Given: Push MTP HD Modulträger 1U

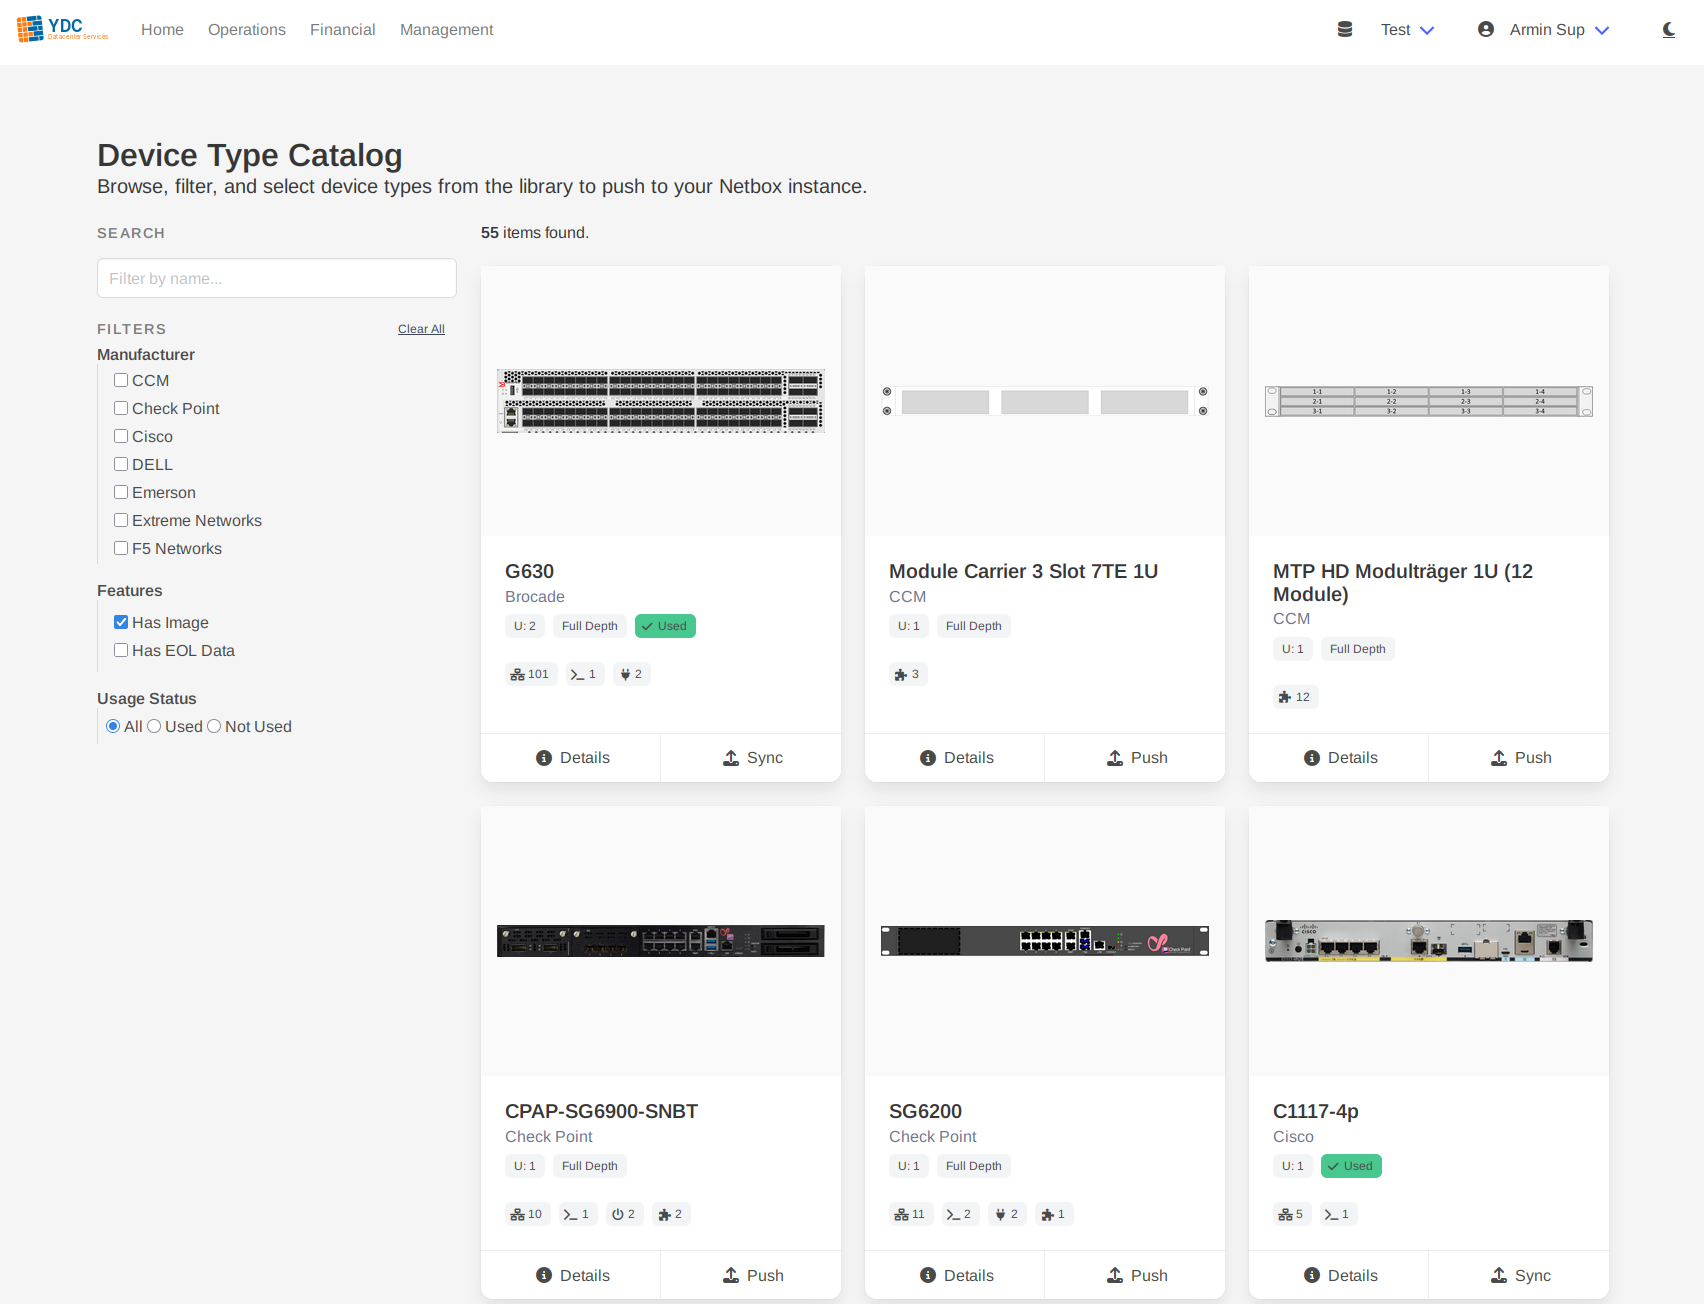Looking at the screenshot, I should point(1519,758).
